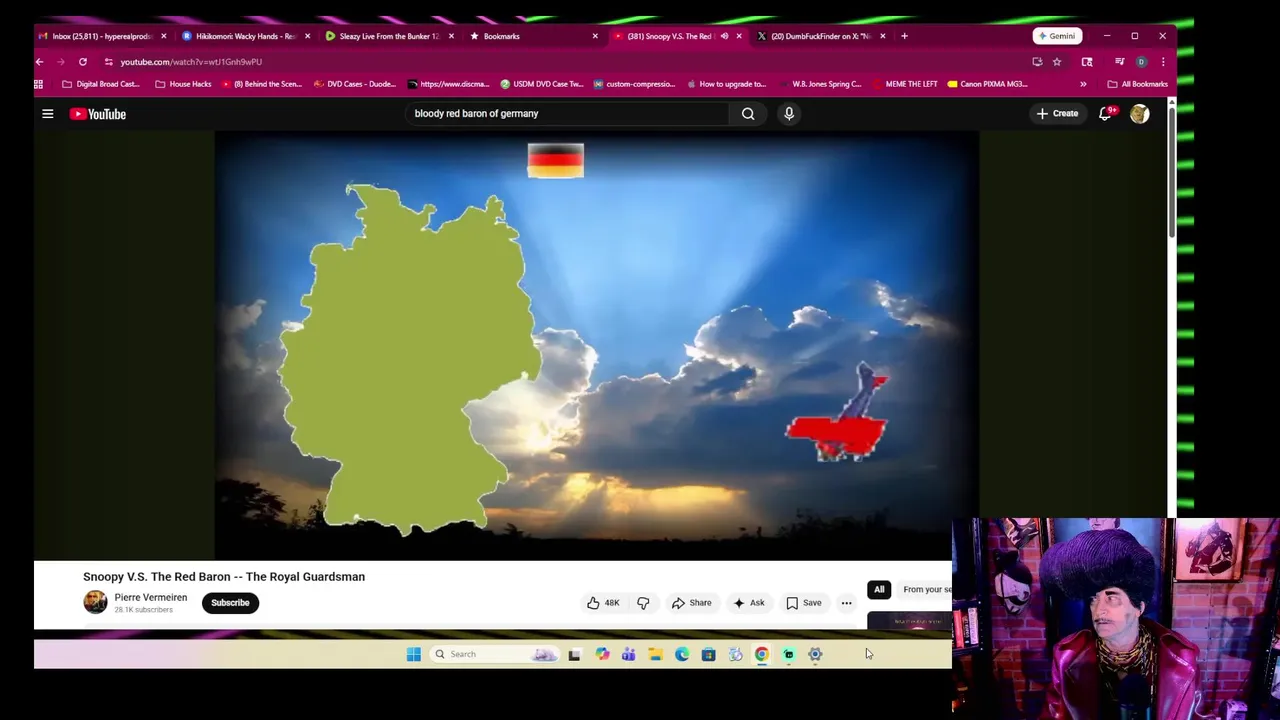This screenshot has width=1280, height=720.
Task: Open Chrome three-dot menu
Action: tap(1163, 62)
